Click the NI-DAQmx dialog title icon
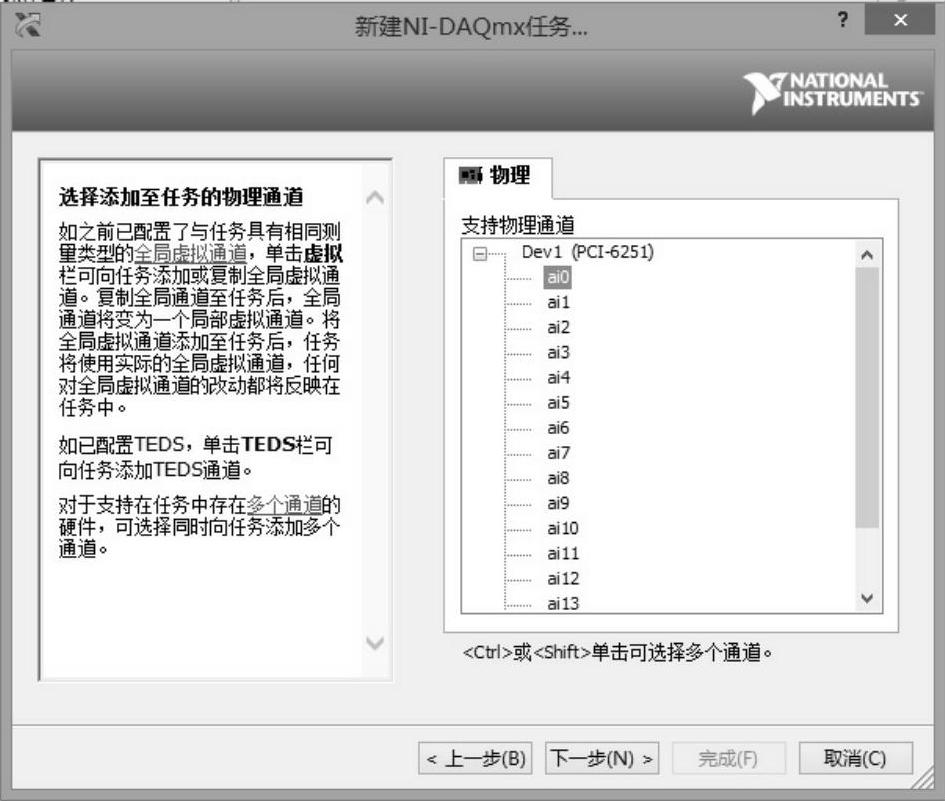 [28, 25]
